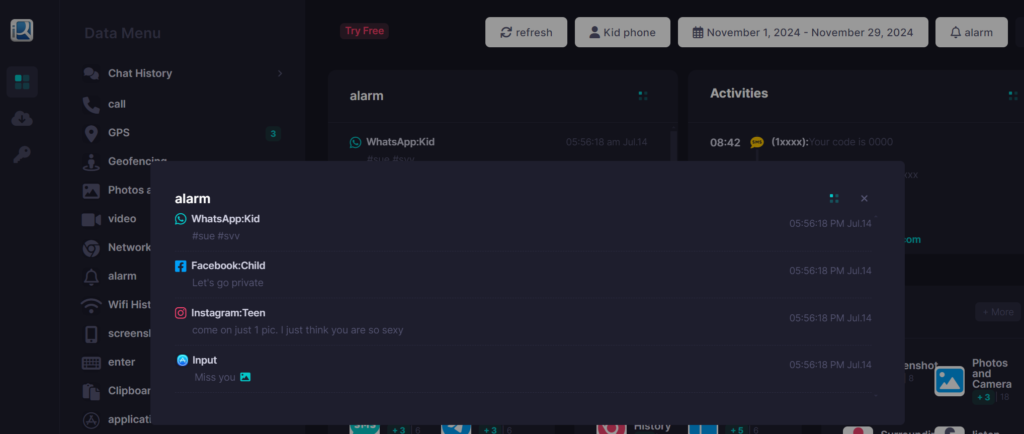Click the alarm button in top bar

[971, 32]
